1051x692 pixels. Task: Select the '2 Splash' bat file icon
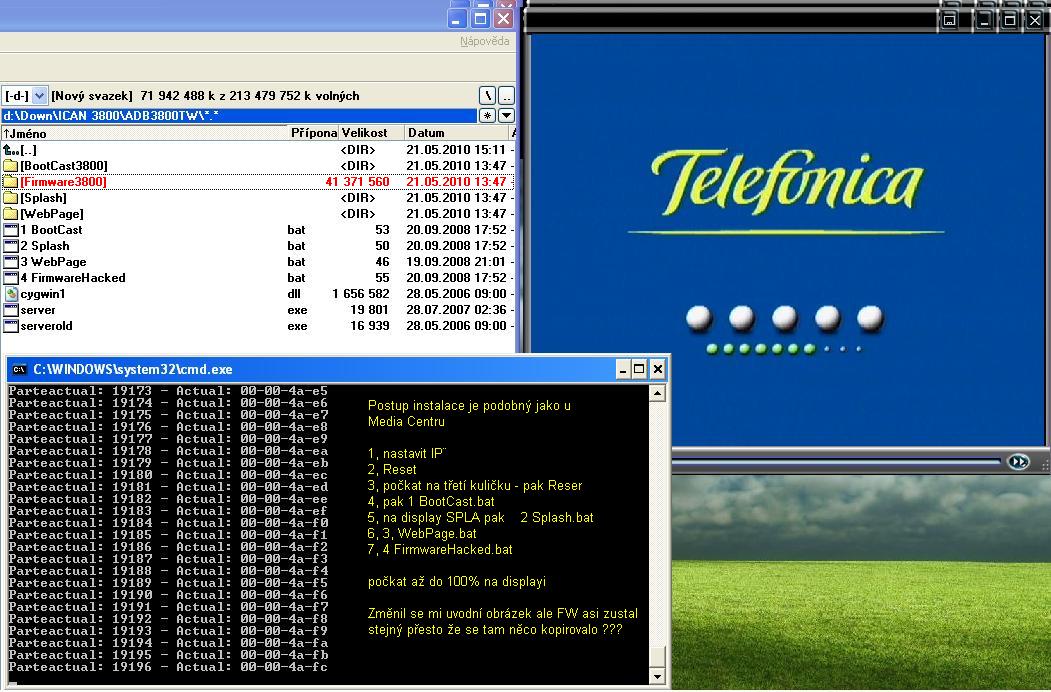point(11,246)
